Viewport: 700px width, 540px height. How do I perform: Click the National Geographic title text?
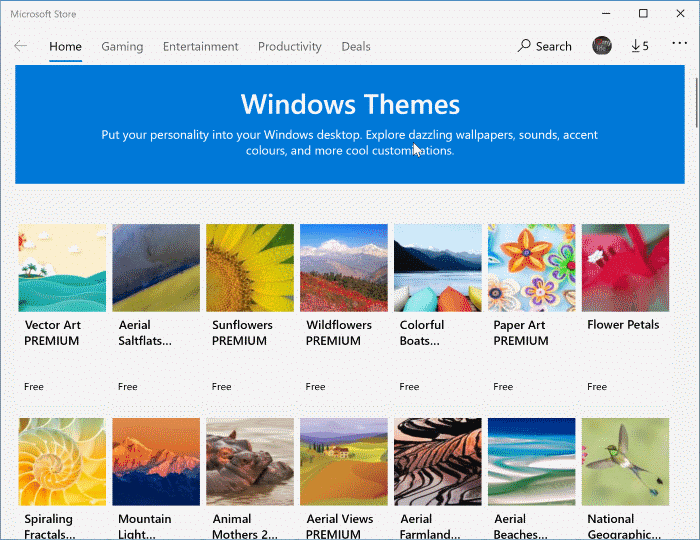point(624,526)
